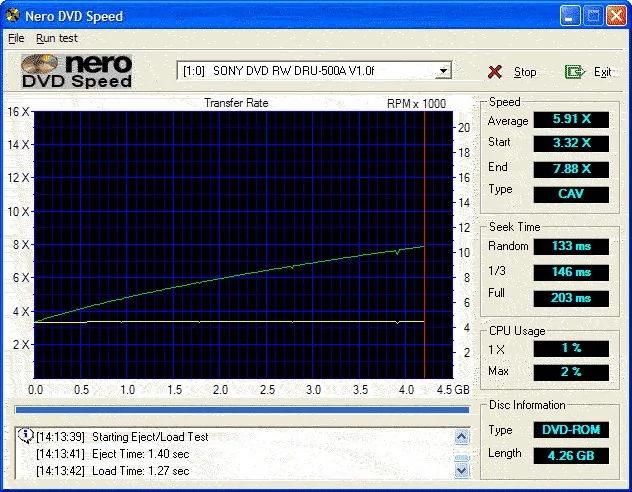This screenshot has height=492, width=632.
Task: Click the Load Time 1.27 sec log line
Action: click(112, 471)
